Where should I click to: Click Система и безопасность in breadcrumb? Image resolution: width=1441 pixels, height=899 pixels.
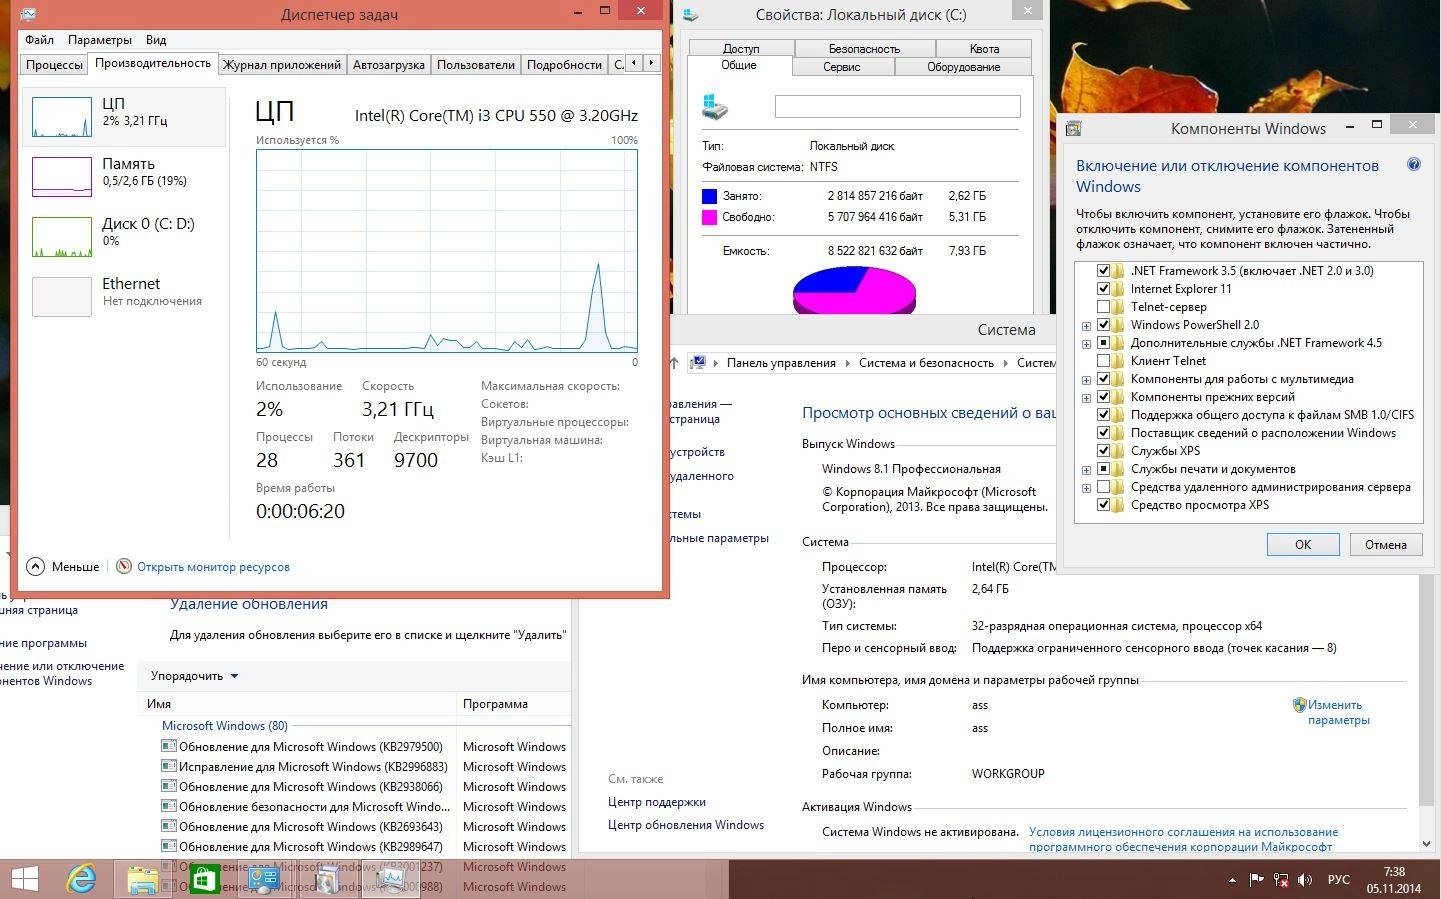pos(926,363)
